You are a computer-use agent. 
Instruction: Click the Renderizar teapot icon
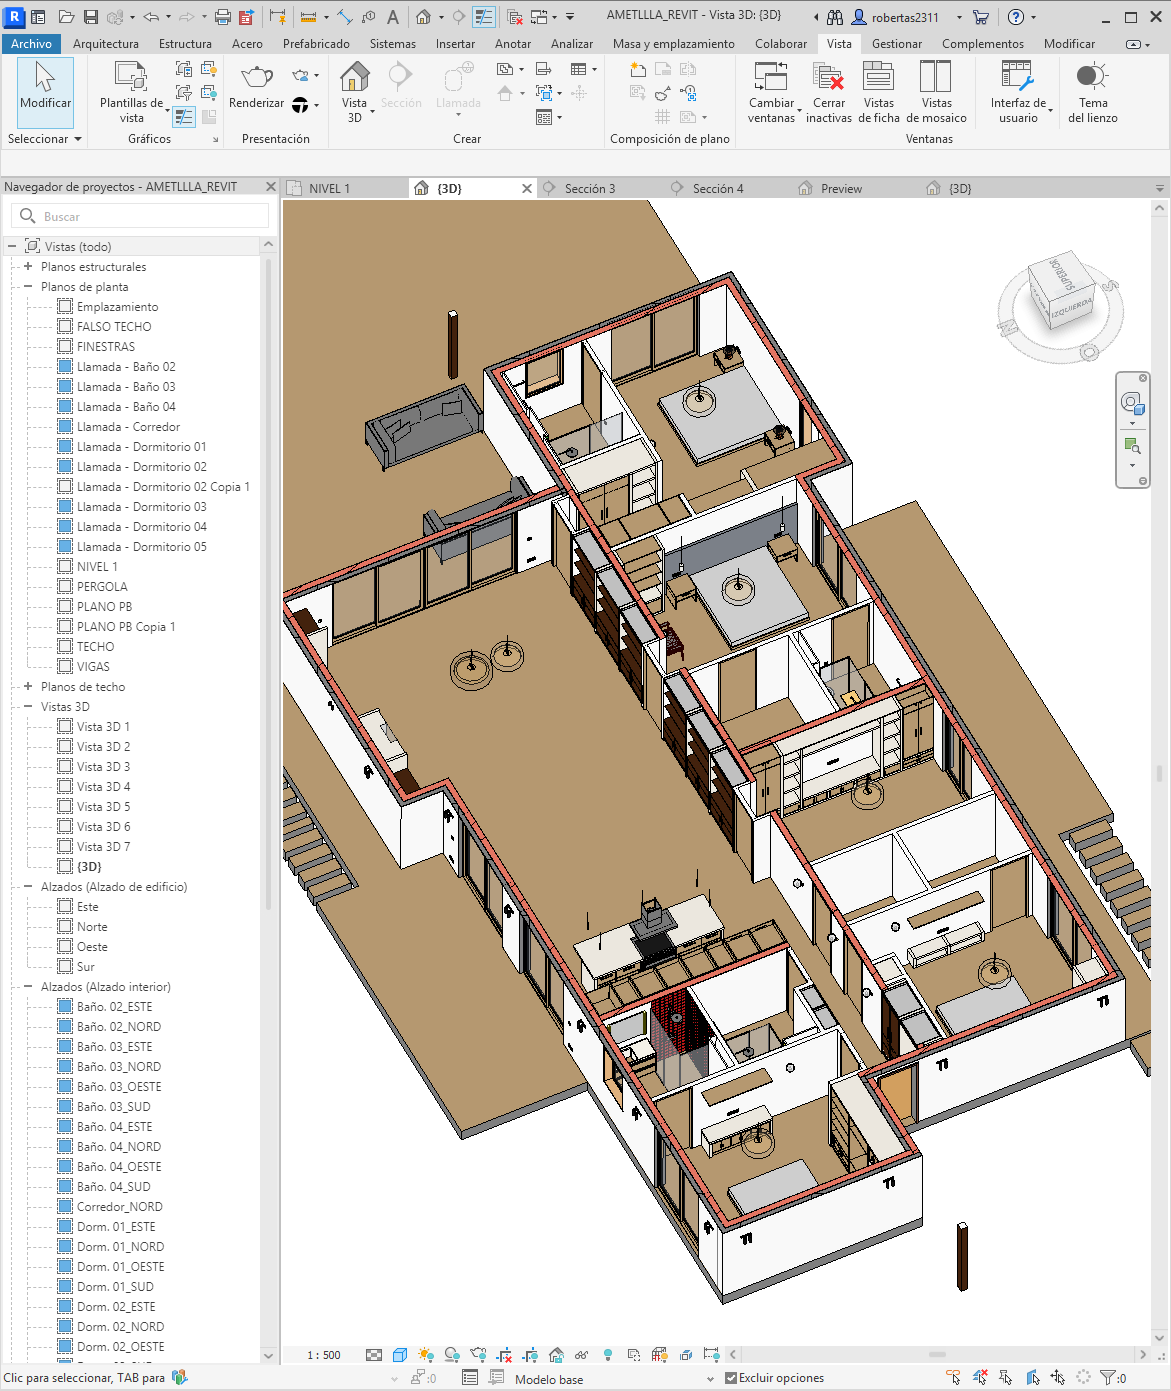(x=257, y=77)
